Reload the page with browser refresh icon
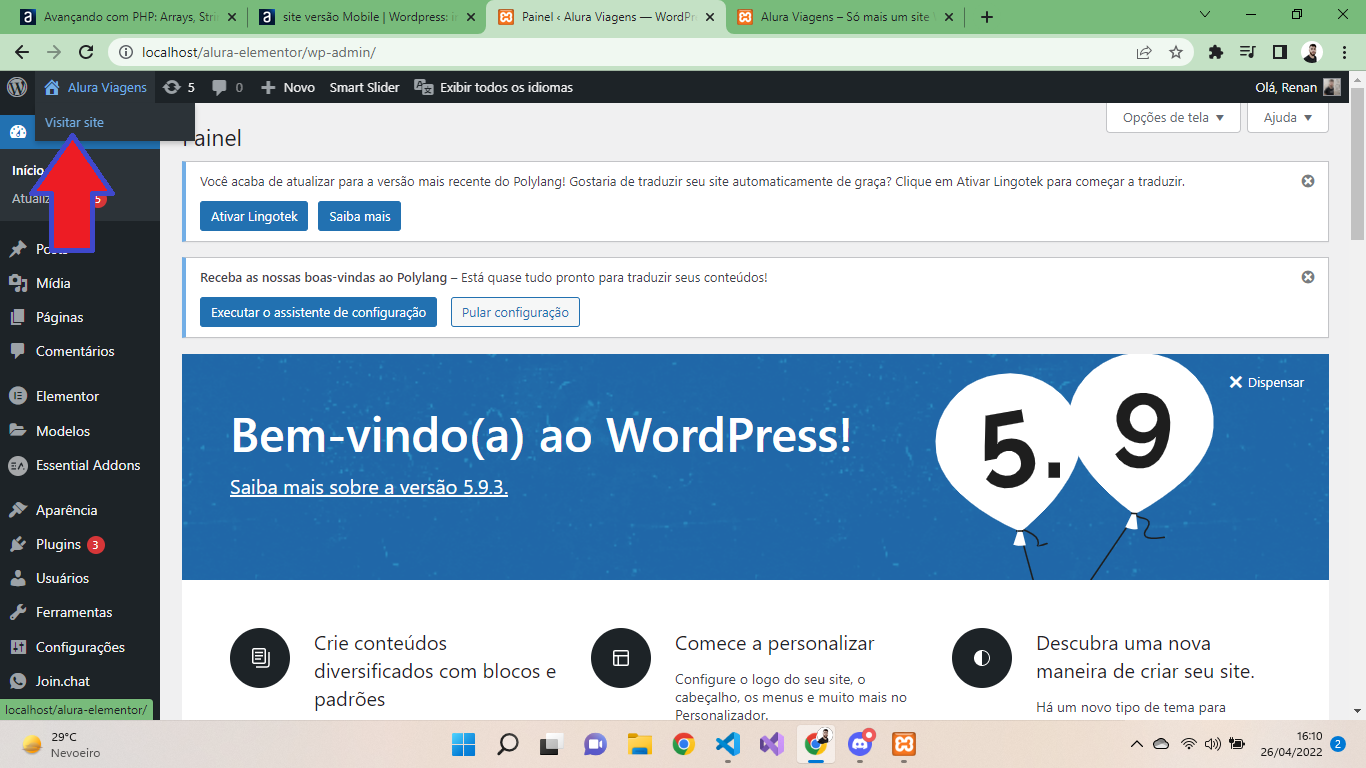 (86, 52)
